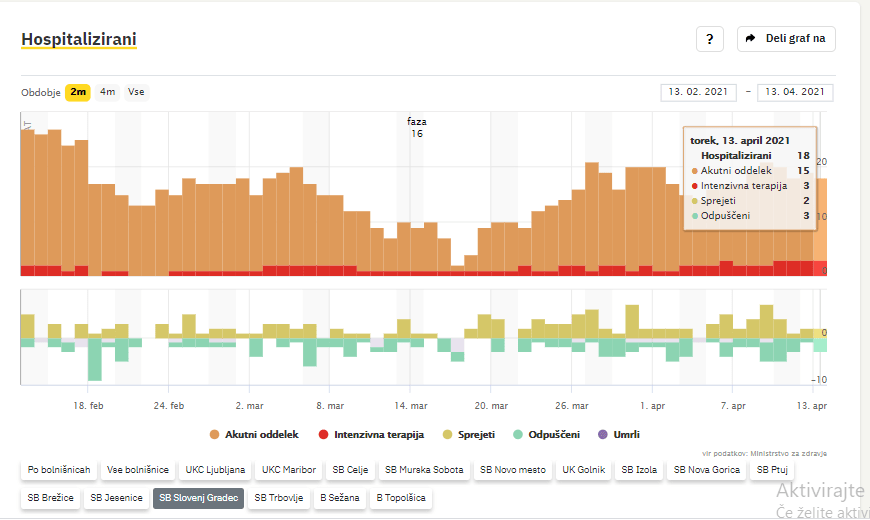Choose UKC Ljubljana hospital

pos(213,469)
